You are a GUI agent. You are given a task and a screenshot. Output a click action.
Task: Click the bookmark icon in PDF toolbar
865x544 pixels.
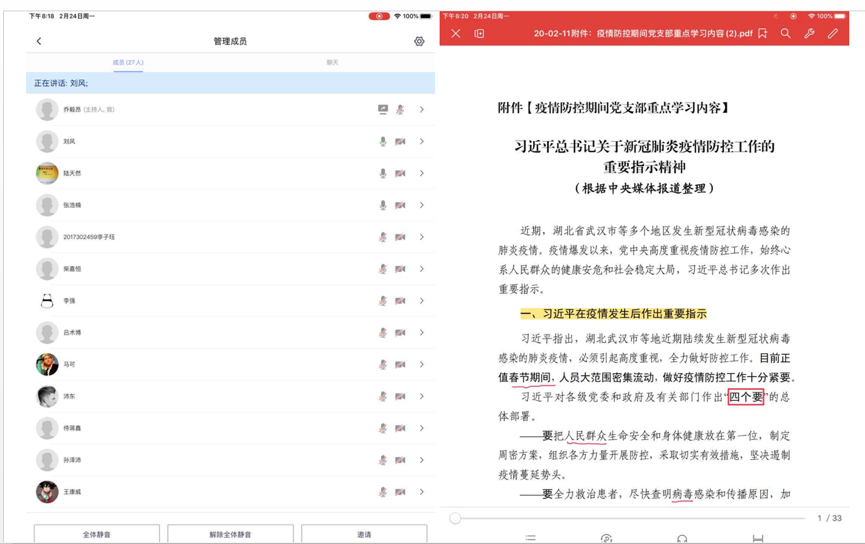click(763, 33)
